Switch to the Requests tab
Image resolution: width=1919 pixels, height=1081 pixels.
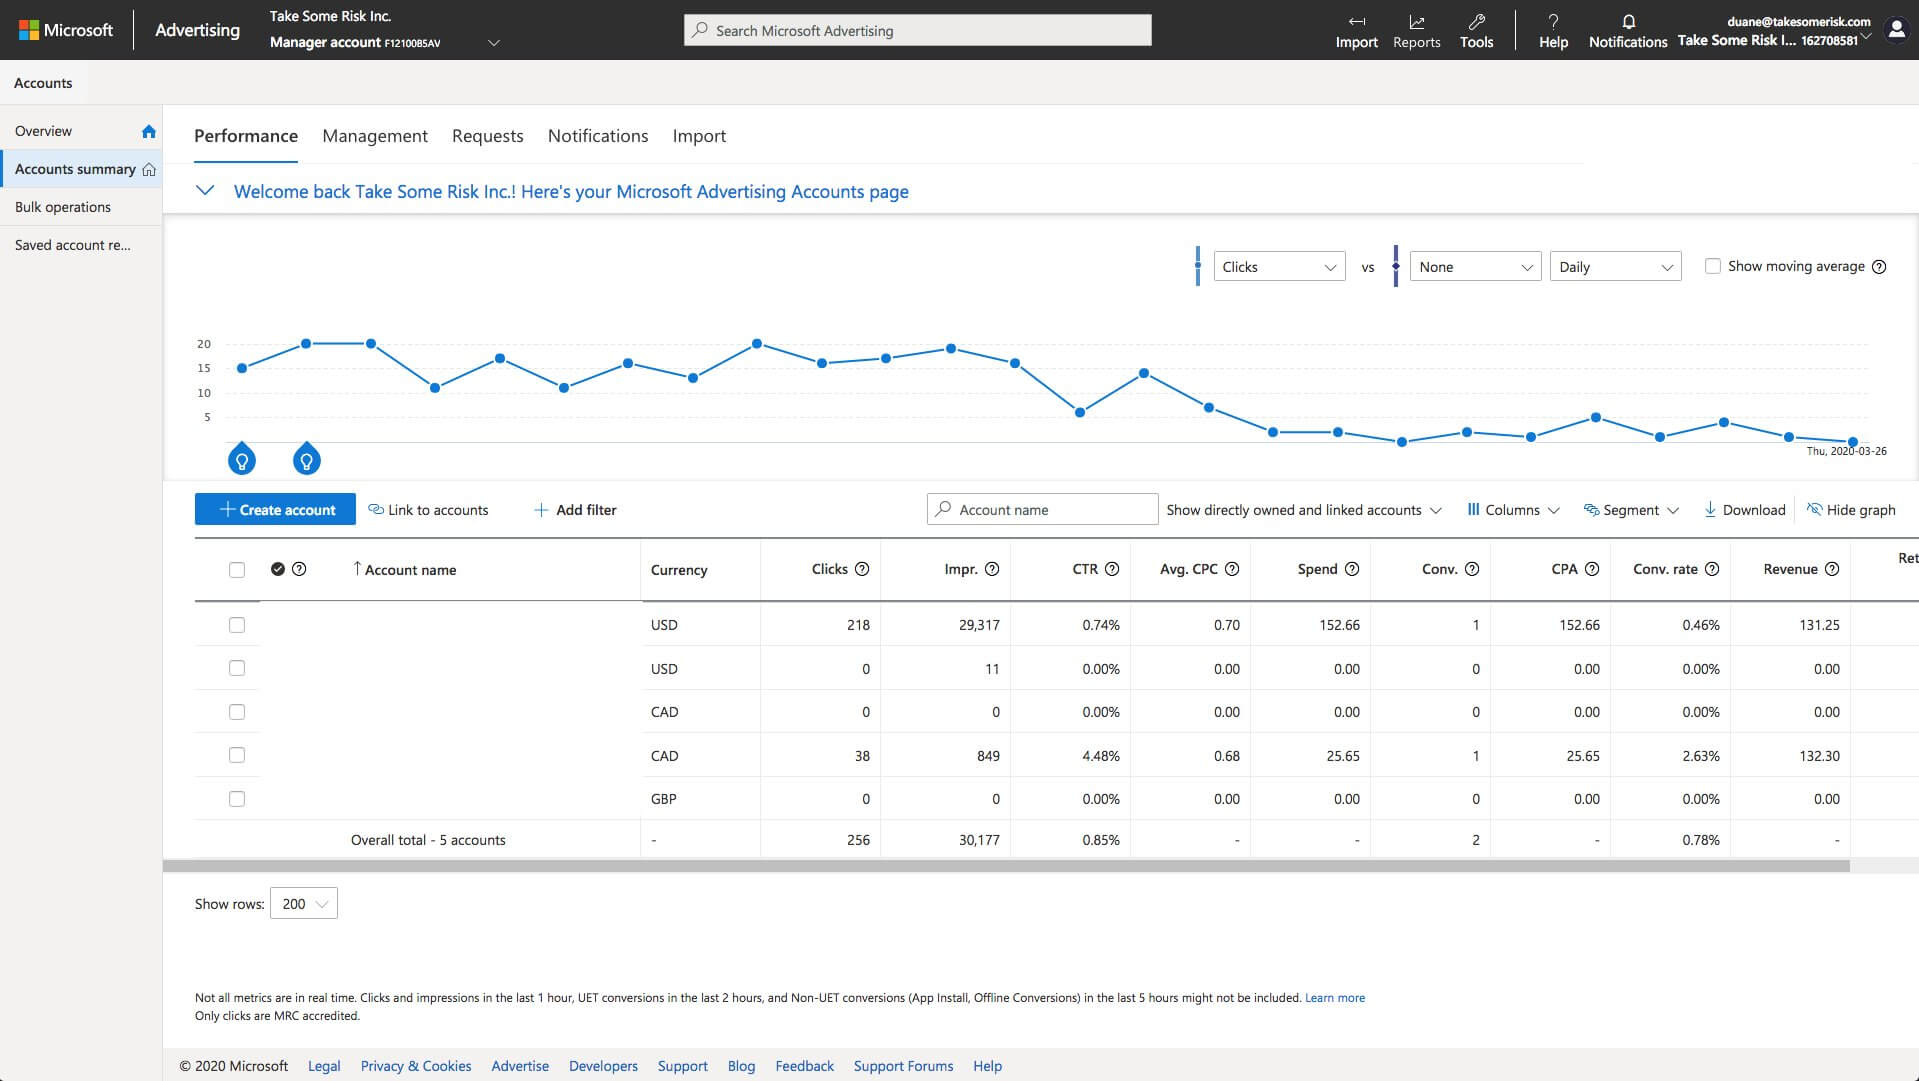click(x=487, y=136)
